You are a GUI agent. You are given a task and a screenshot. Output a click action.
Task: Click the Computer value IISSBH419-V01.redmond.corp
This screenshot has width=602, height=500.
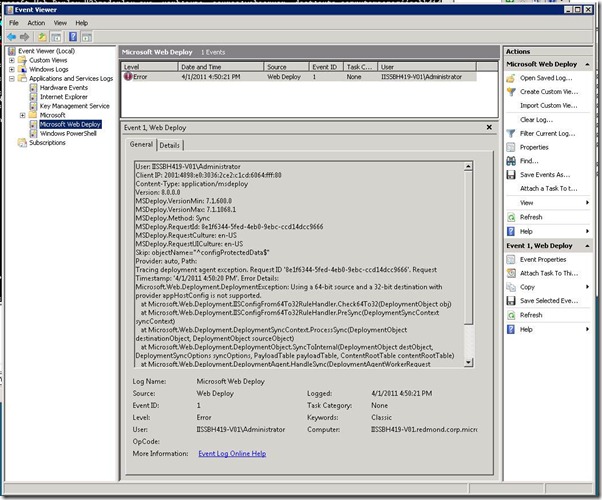424,429
